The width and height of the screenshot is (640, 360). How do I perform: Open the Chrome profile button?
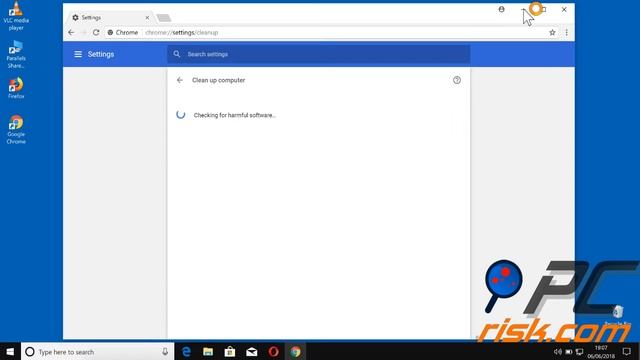click(502, 9)
